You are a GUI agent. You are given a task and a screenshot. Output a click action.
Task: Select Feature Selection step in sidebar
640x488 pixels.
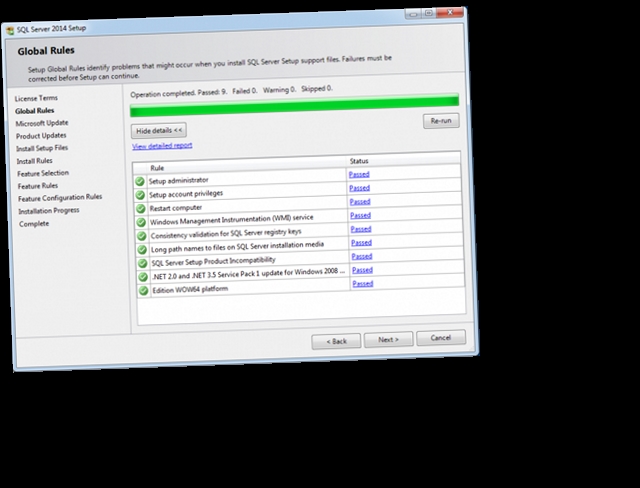coord(43,173)
